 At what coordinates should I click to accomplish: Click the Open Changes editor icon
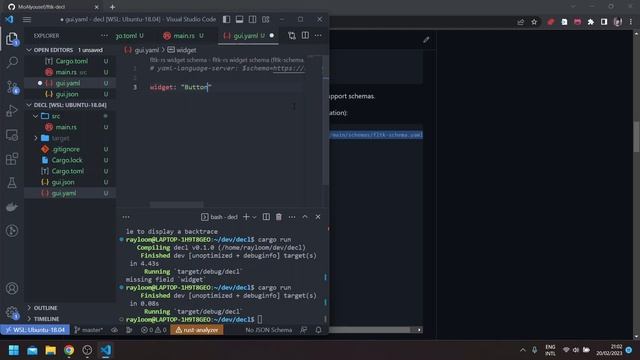point(291,36)
